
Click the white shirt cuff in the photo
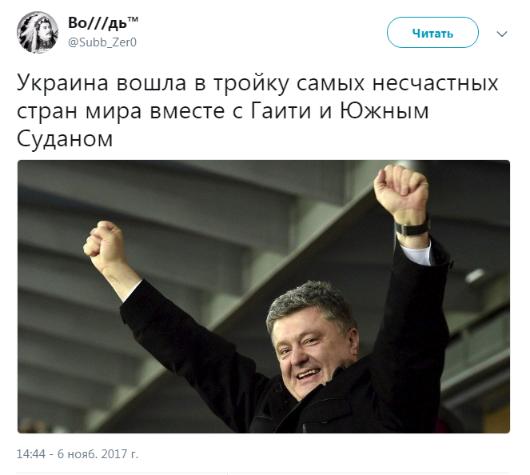[x=418, y=253]
